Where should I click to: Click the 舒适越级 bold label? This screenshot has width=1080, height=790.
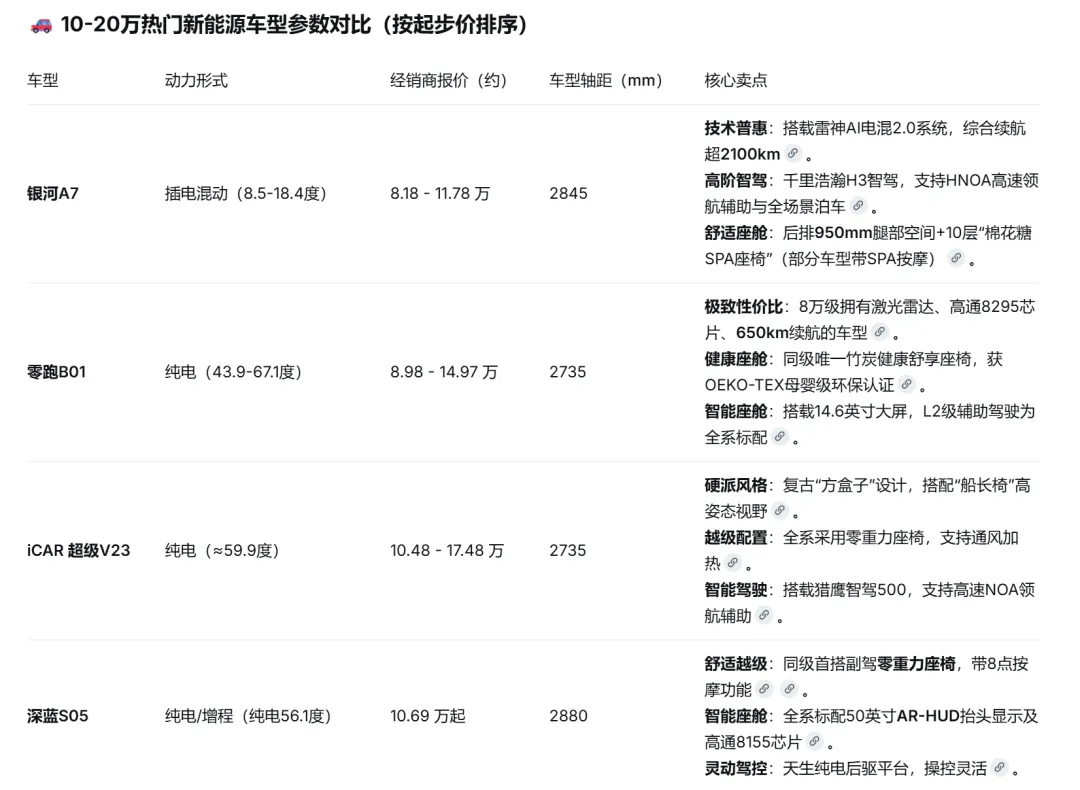[x=736, y=663]
